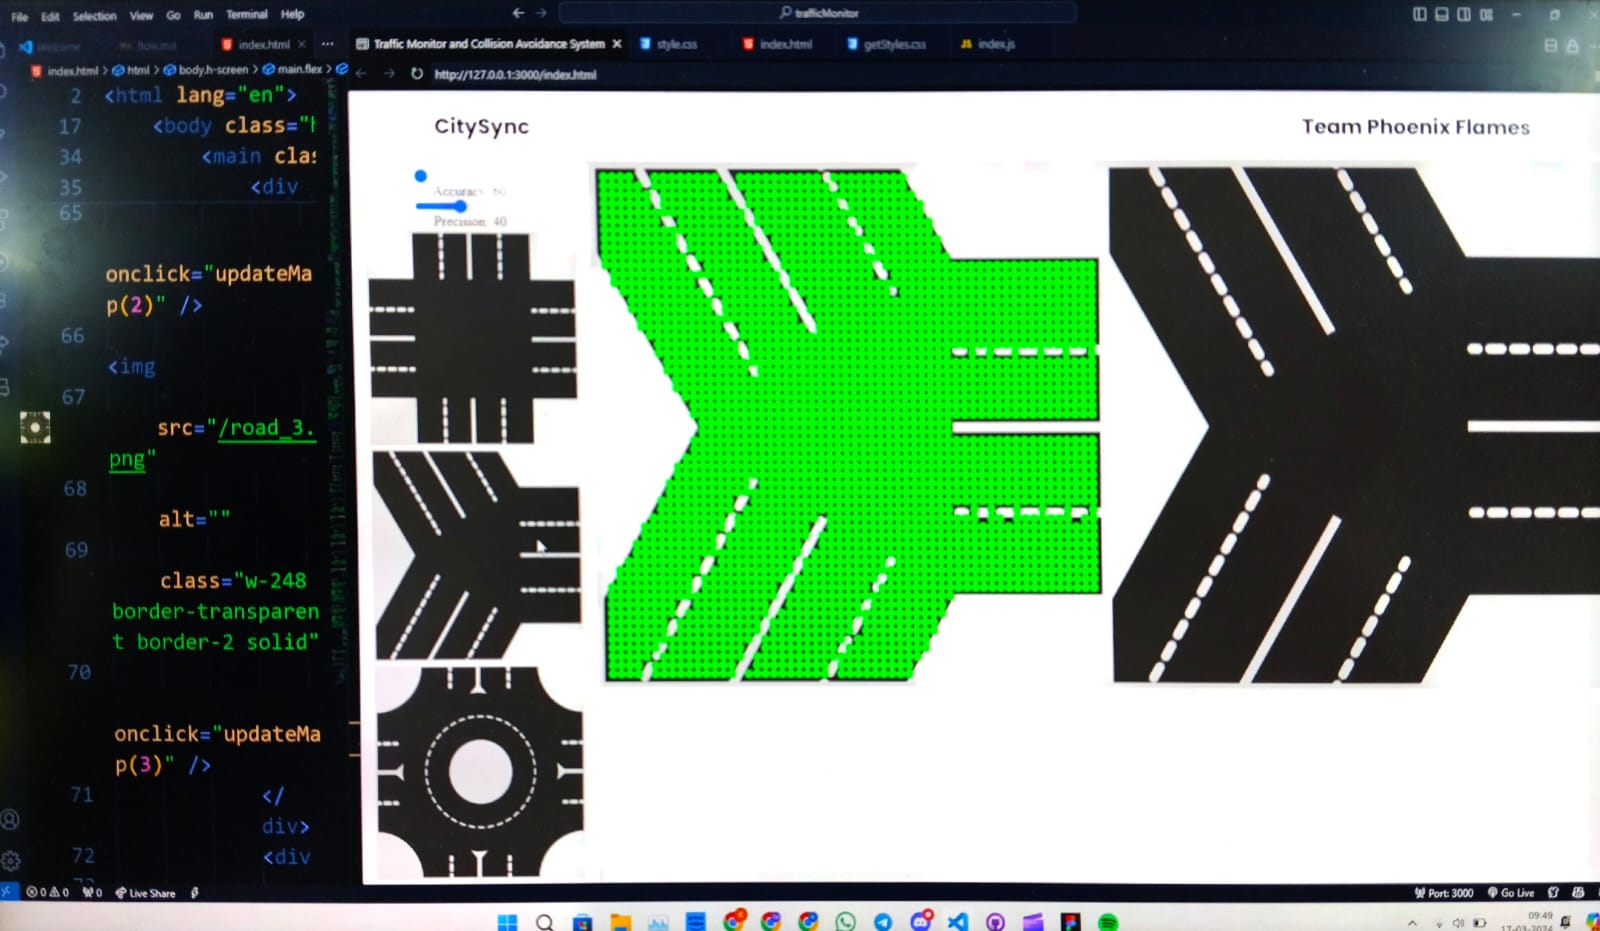Open the Go menu
This screenshot has height=931, width=1600.
[x=173, y=15]
